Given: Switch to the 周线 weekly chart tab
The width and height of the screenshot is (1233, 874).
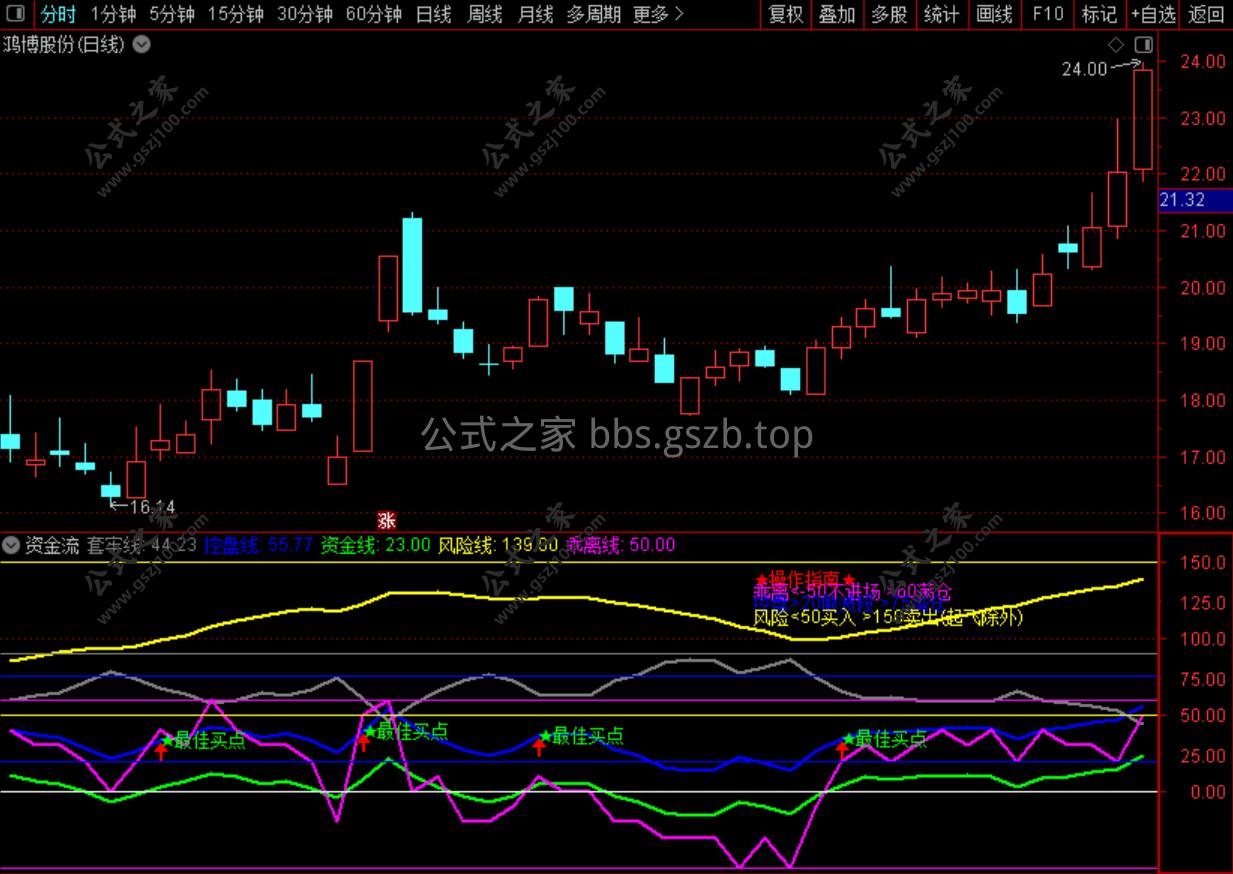Looking at the screenshot, I should (485, 14).
